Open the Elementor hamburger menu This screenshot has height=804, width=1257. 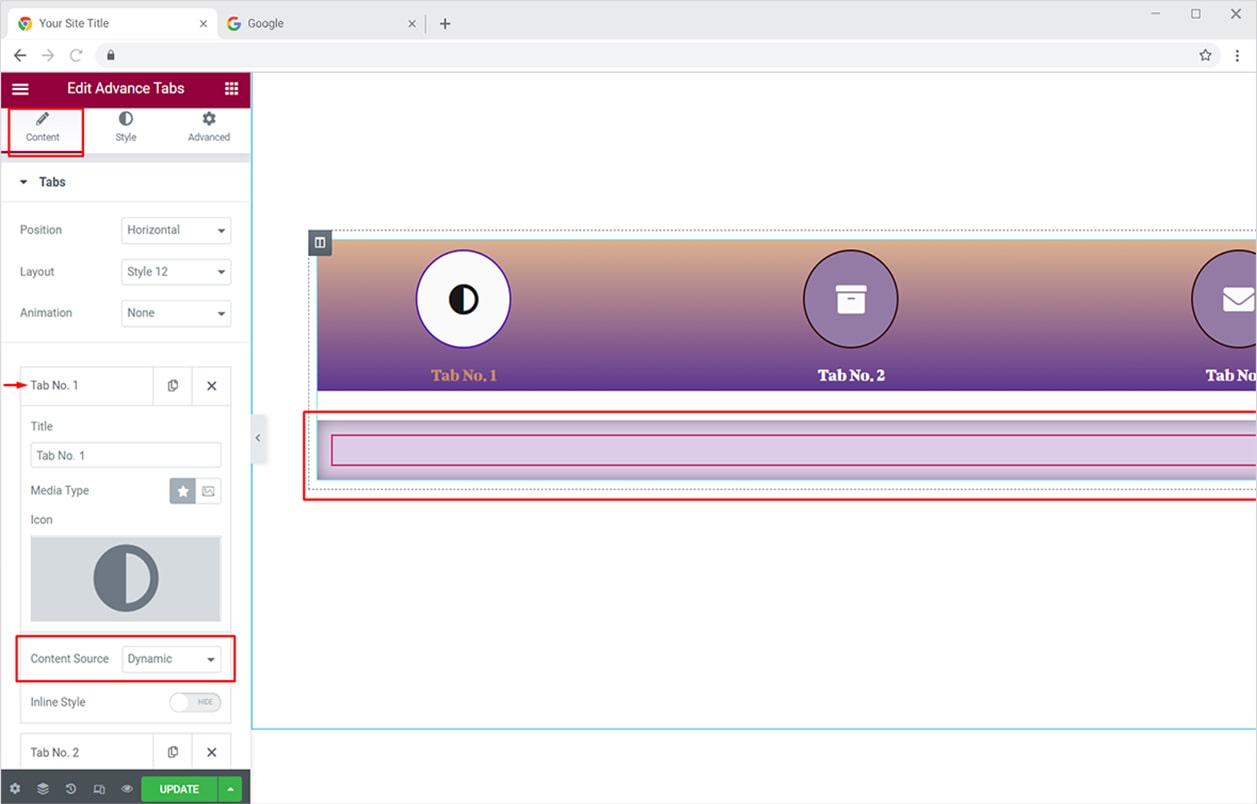click(20, 88)
